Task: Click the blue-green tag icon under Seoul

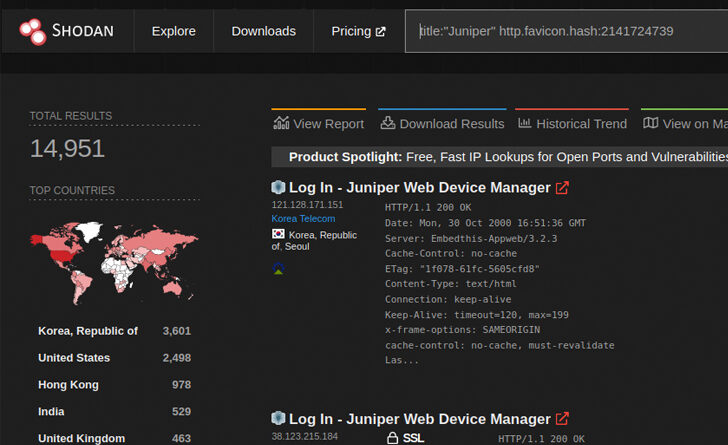Action: (x=278, y=268)
